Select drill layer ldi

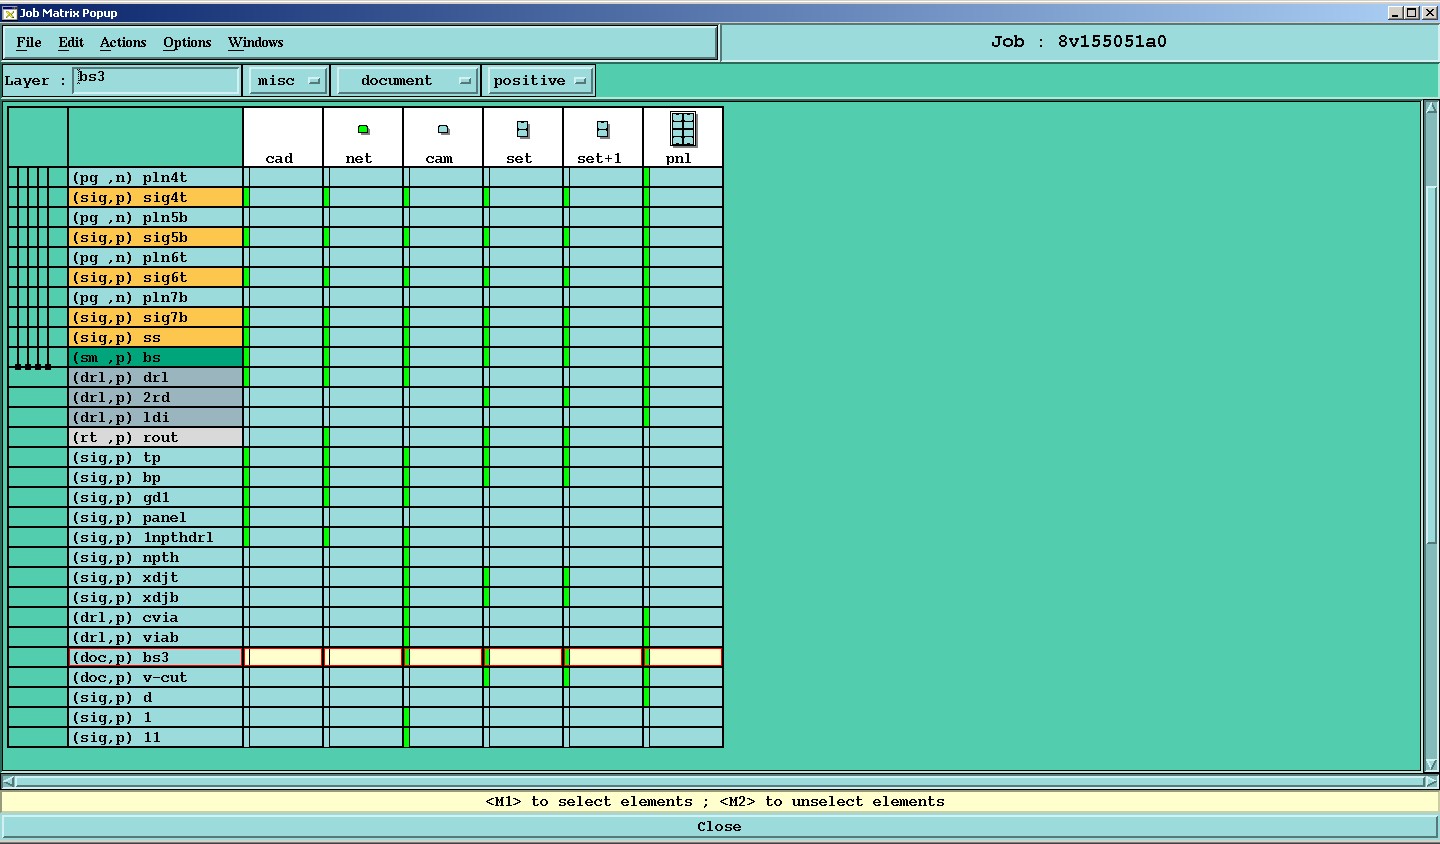click(155, 417)
